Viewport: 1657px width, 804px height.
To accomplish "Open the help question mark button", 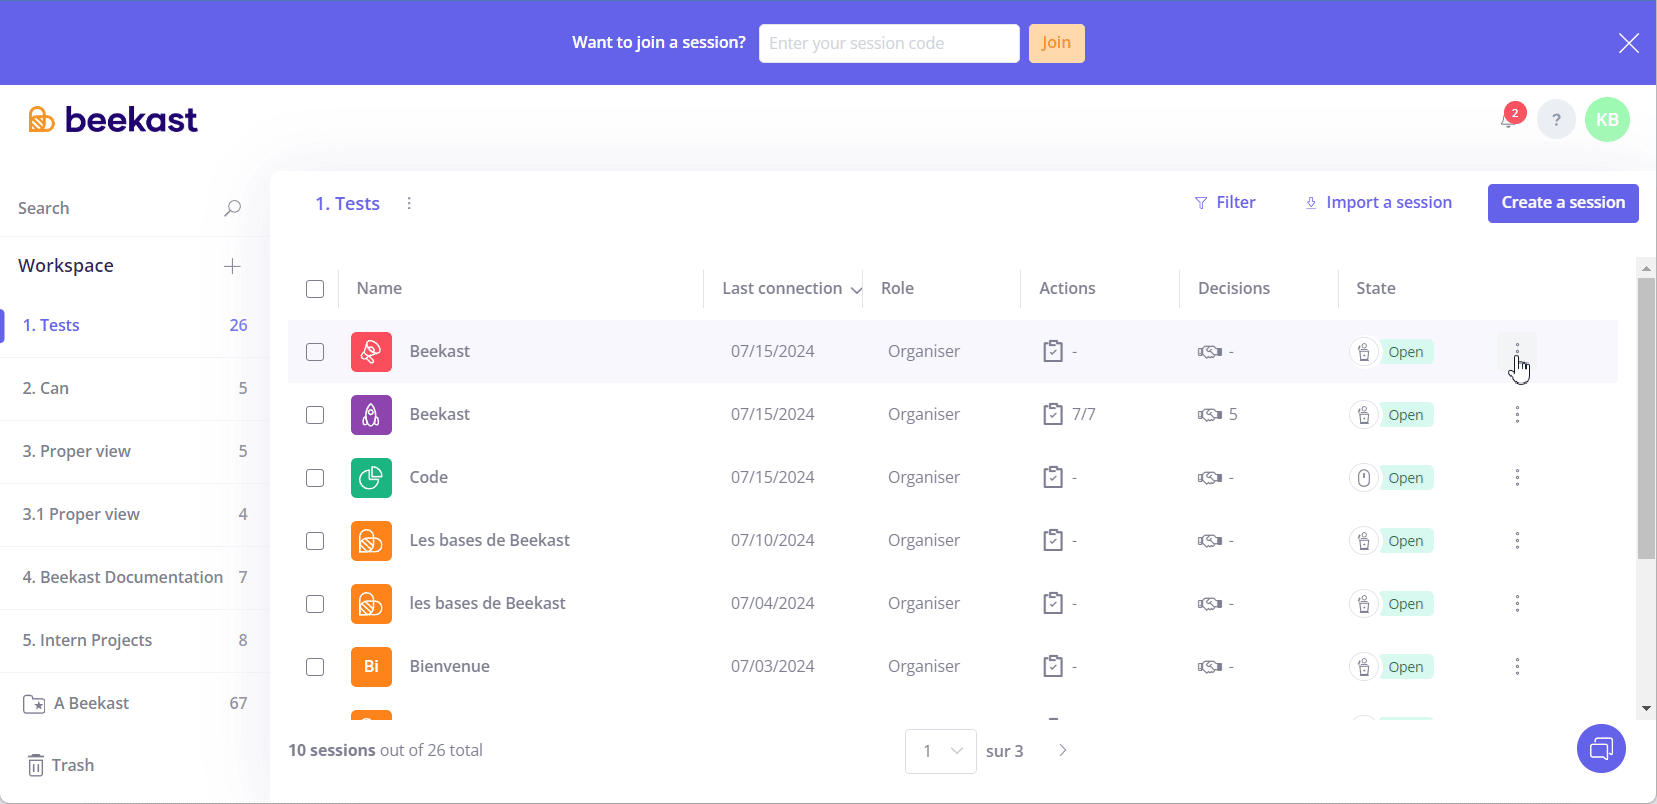I will 1556,120.
